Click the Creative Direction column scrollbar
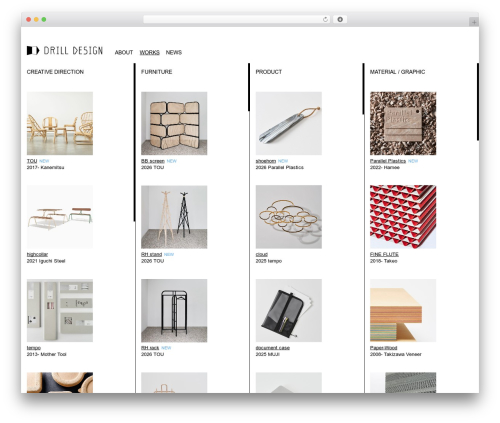Image resolution: width=500 pixels, height=423 pixels. point(135,142)
